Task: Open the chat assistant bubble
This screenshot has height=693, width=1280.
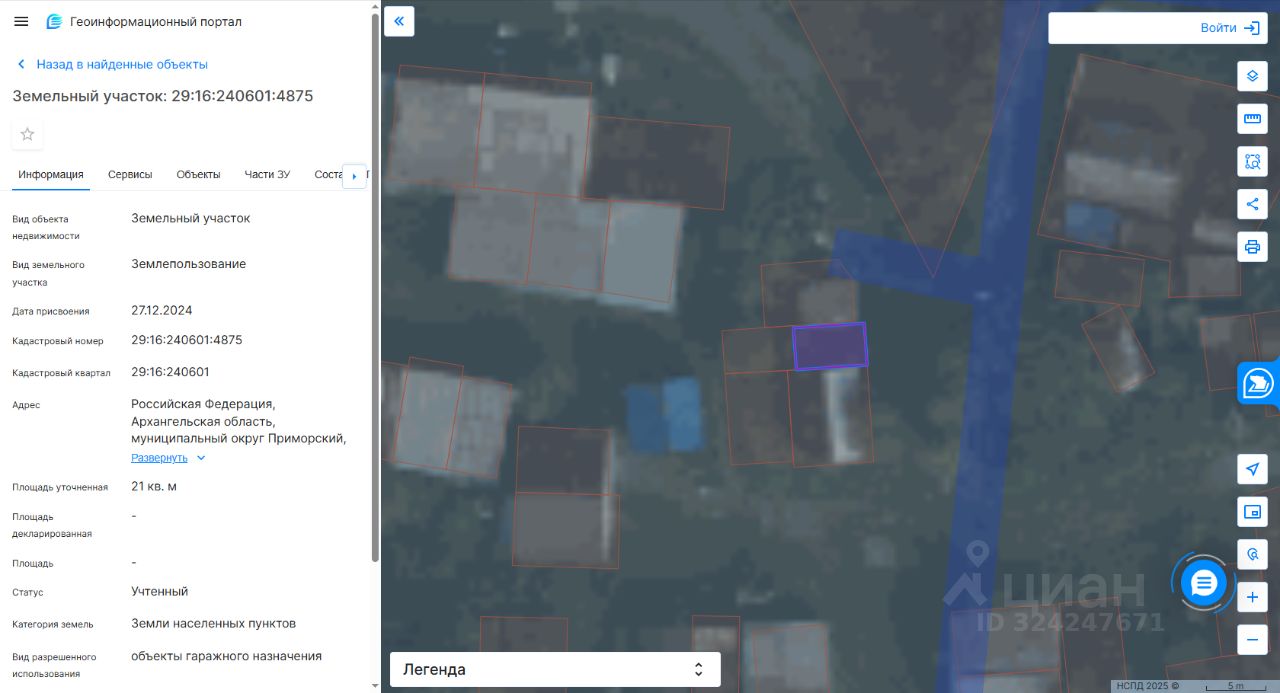Action: coord(1203,583)
